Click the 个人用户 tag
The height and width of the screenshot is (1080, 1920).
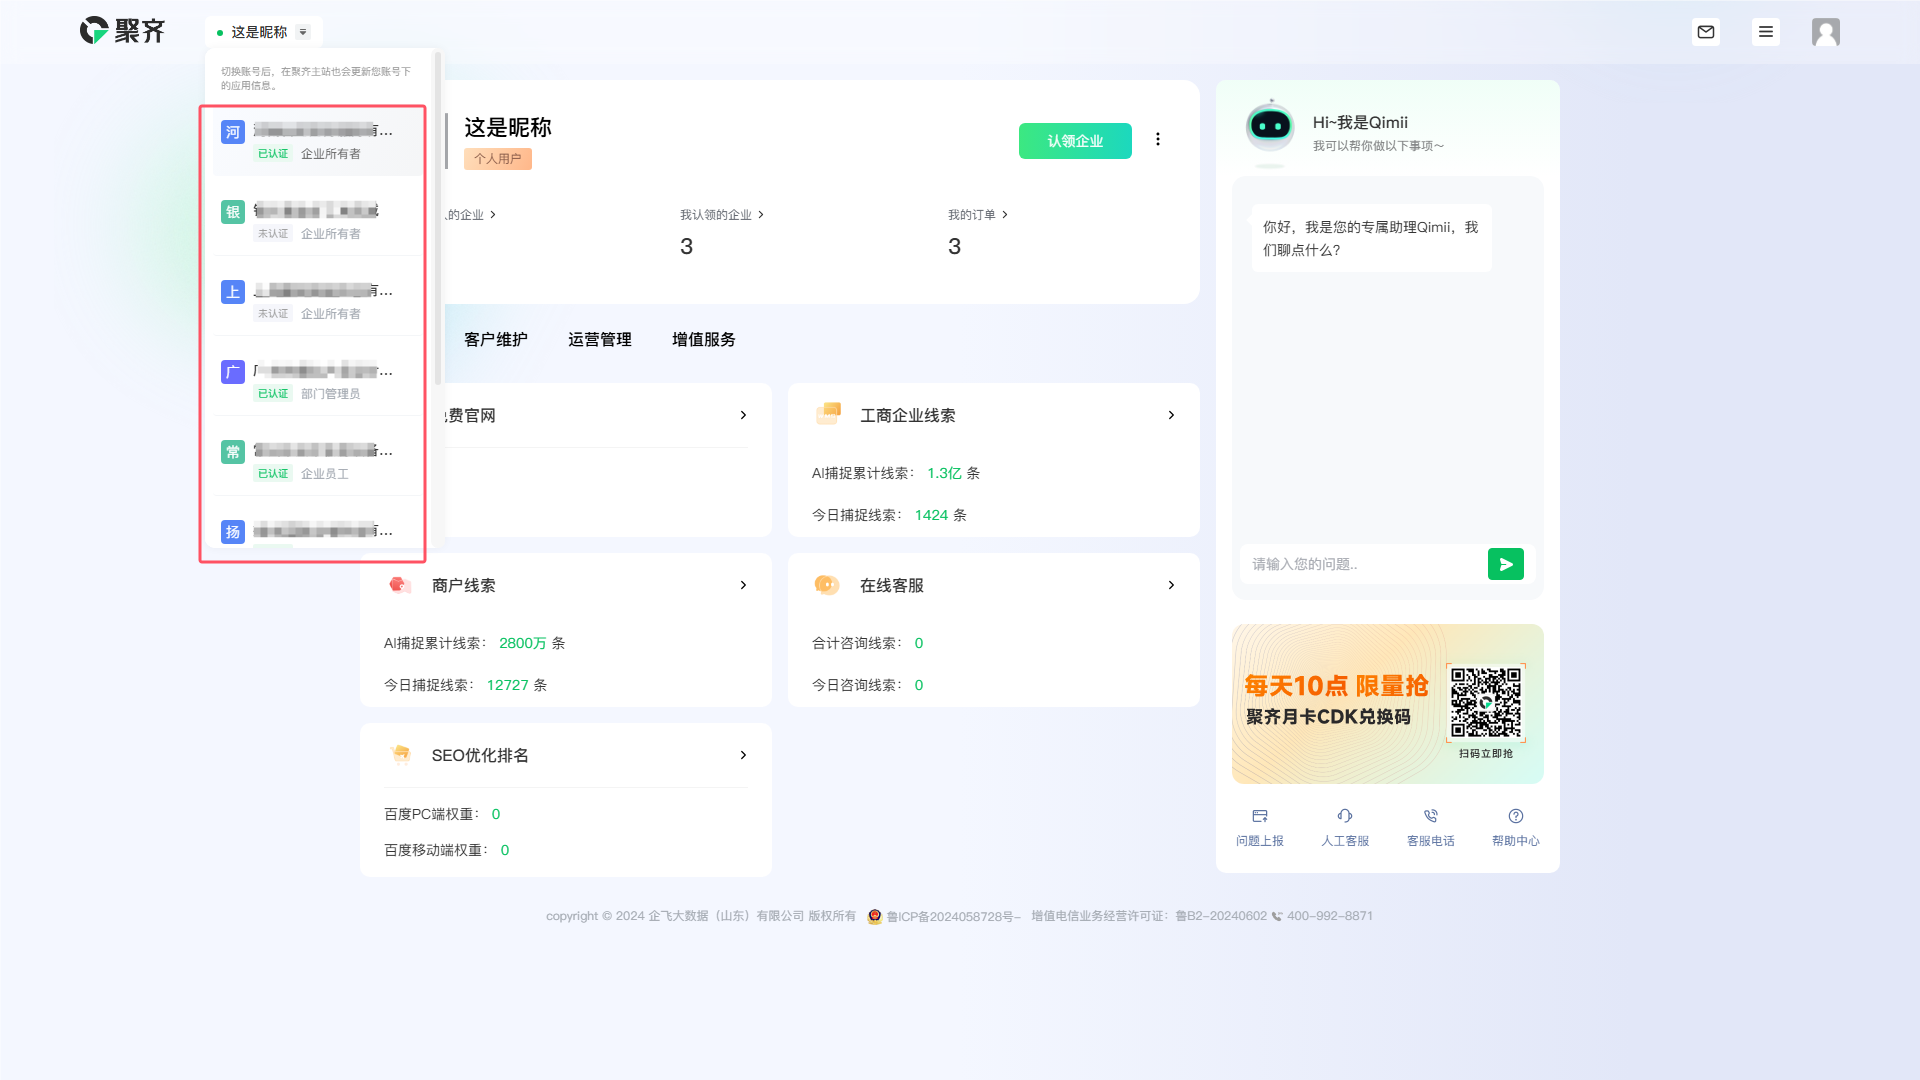click(498, 159)
